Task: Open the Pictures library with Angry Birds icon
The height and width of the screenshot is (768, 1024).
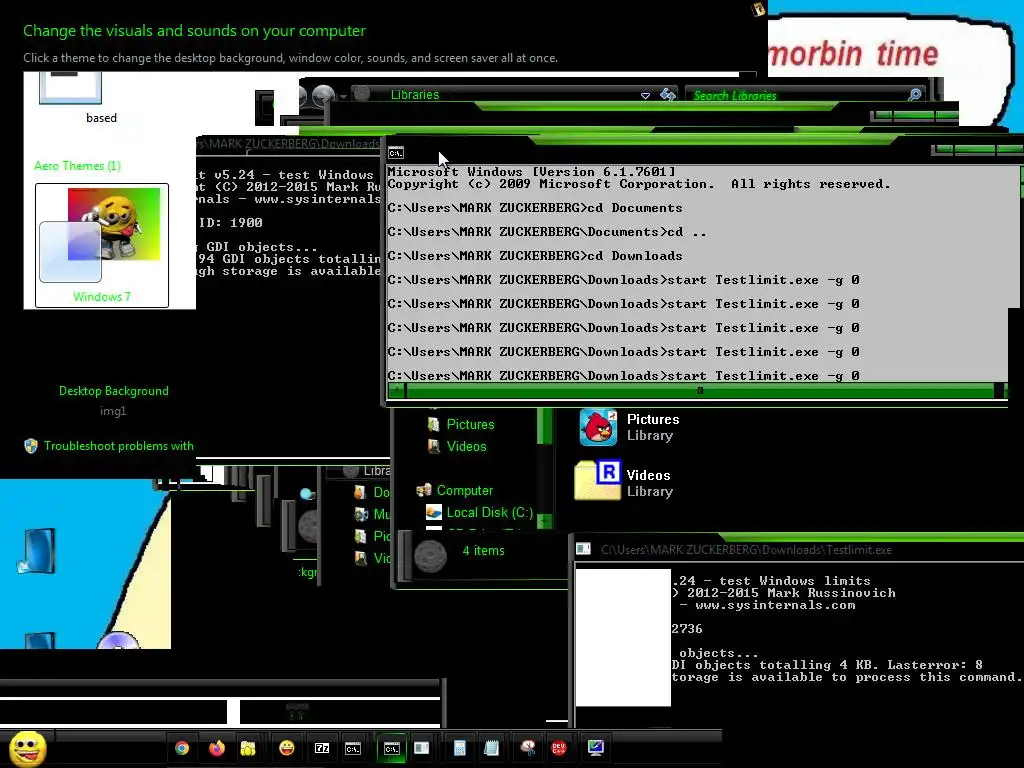Action: click(x=598, y=427)
